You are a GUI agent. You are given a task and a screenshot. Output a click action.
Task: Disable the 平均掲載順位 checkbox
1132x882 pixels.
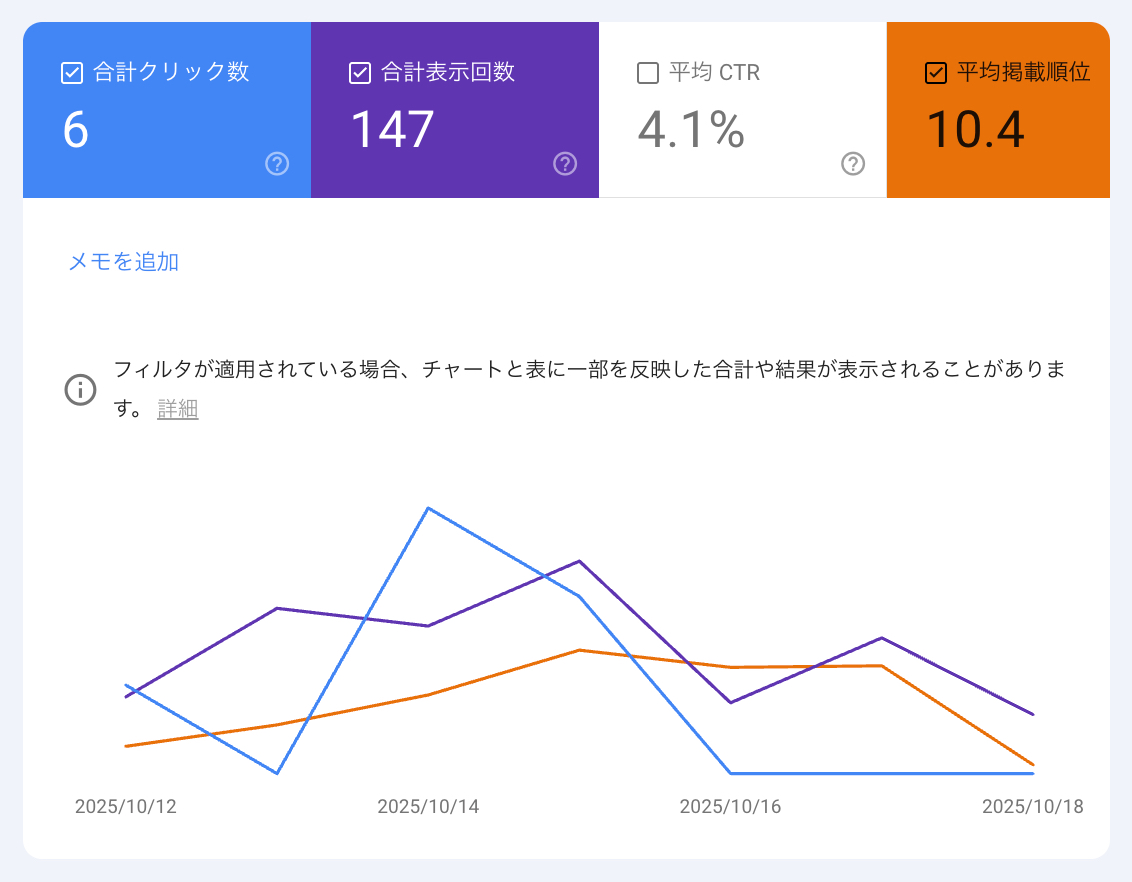coord(936,73)
